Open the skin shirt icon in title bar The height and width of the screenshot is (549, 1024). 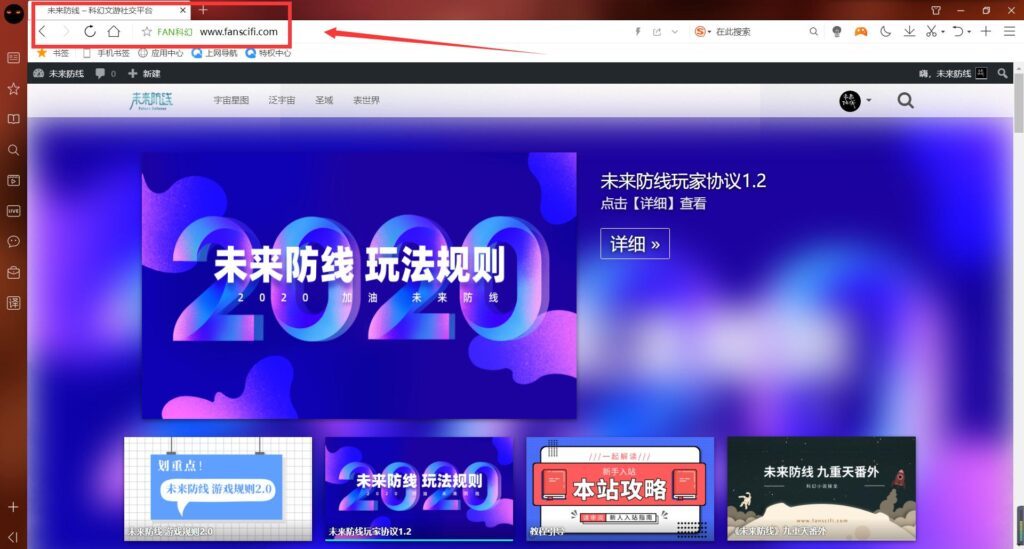click(x=936, y=10)
